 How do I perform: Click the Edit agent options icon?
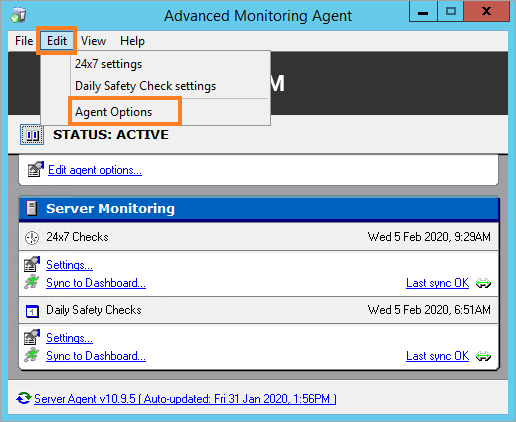coord(35,169)
